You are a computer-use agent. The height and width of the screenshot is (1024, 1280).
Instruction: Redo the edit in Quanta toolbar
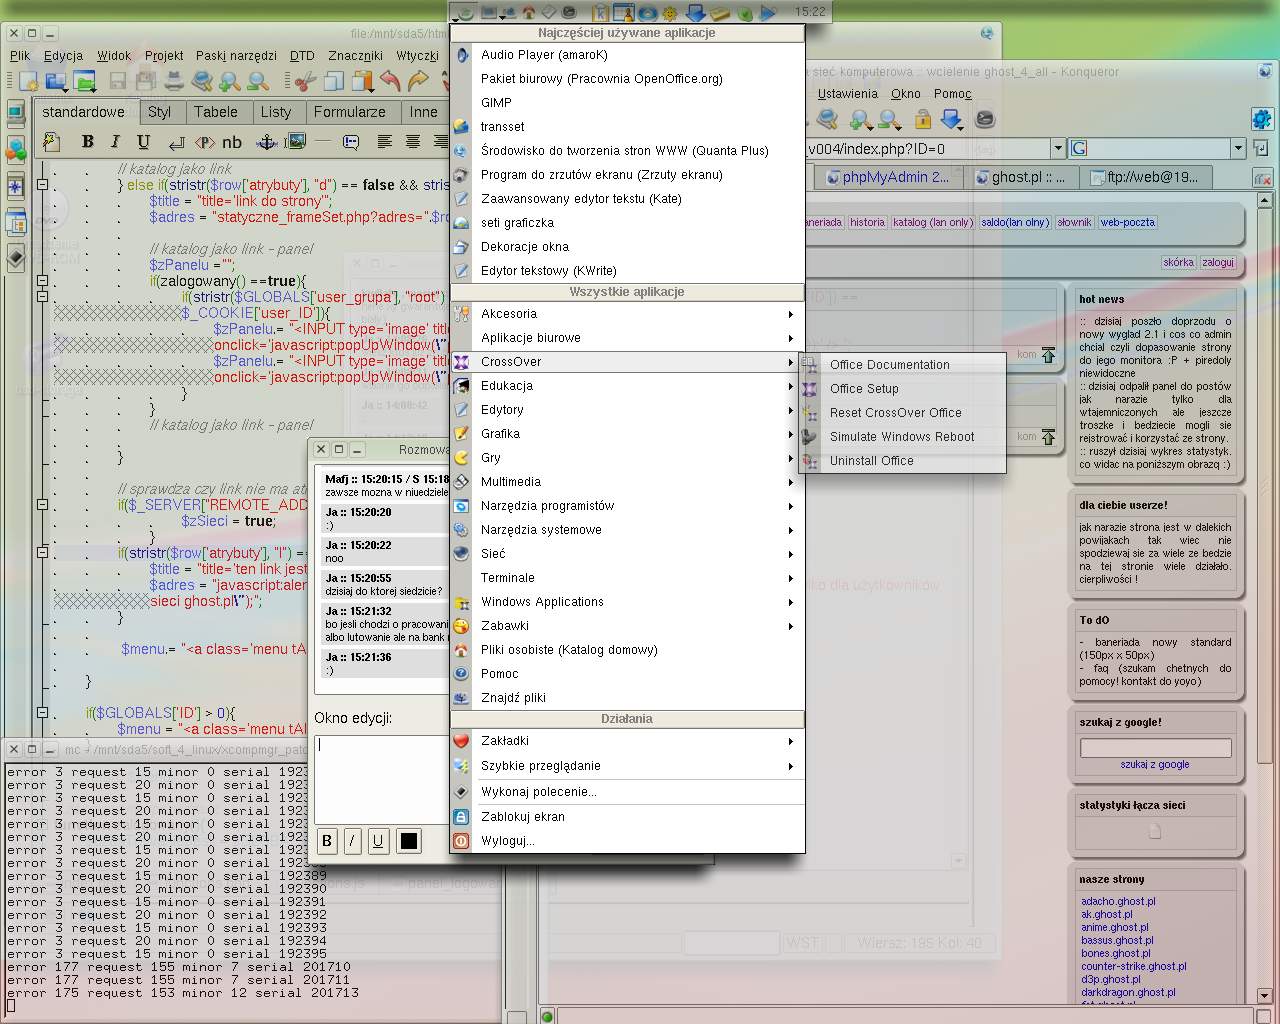click(418, 82)
